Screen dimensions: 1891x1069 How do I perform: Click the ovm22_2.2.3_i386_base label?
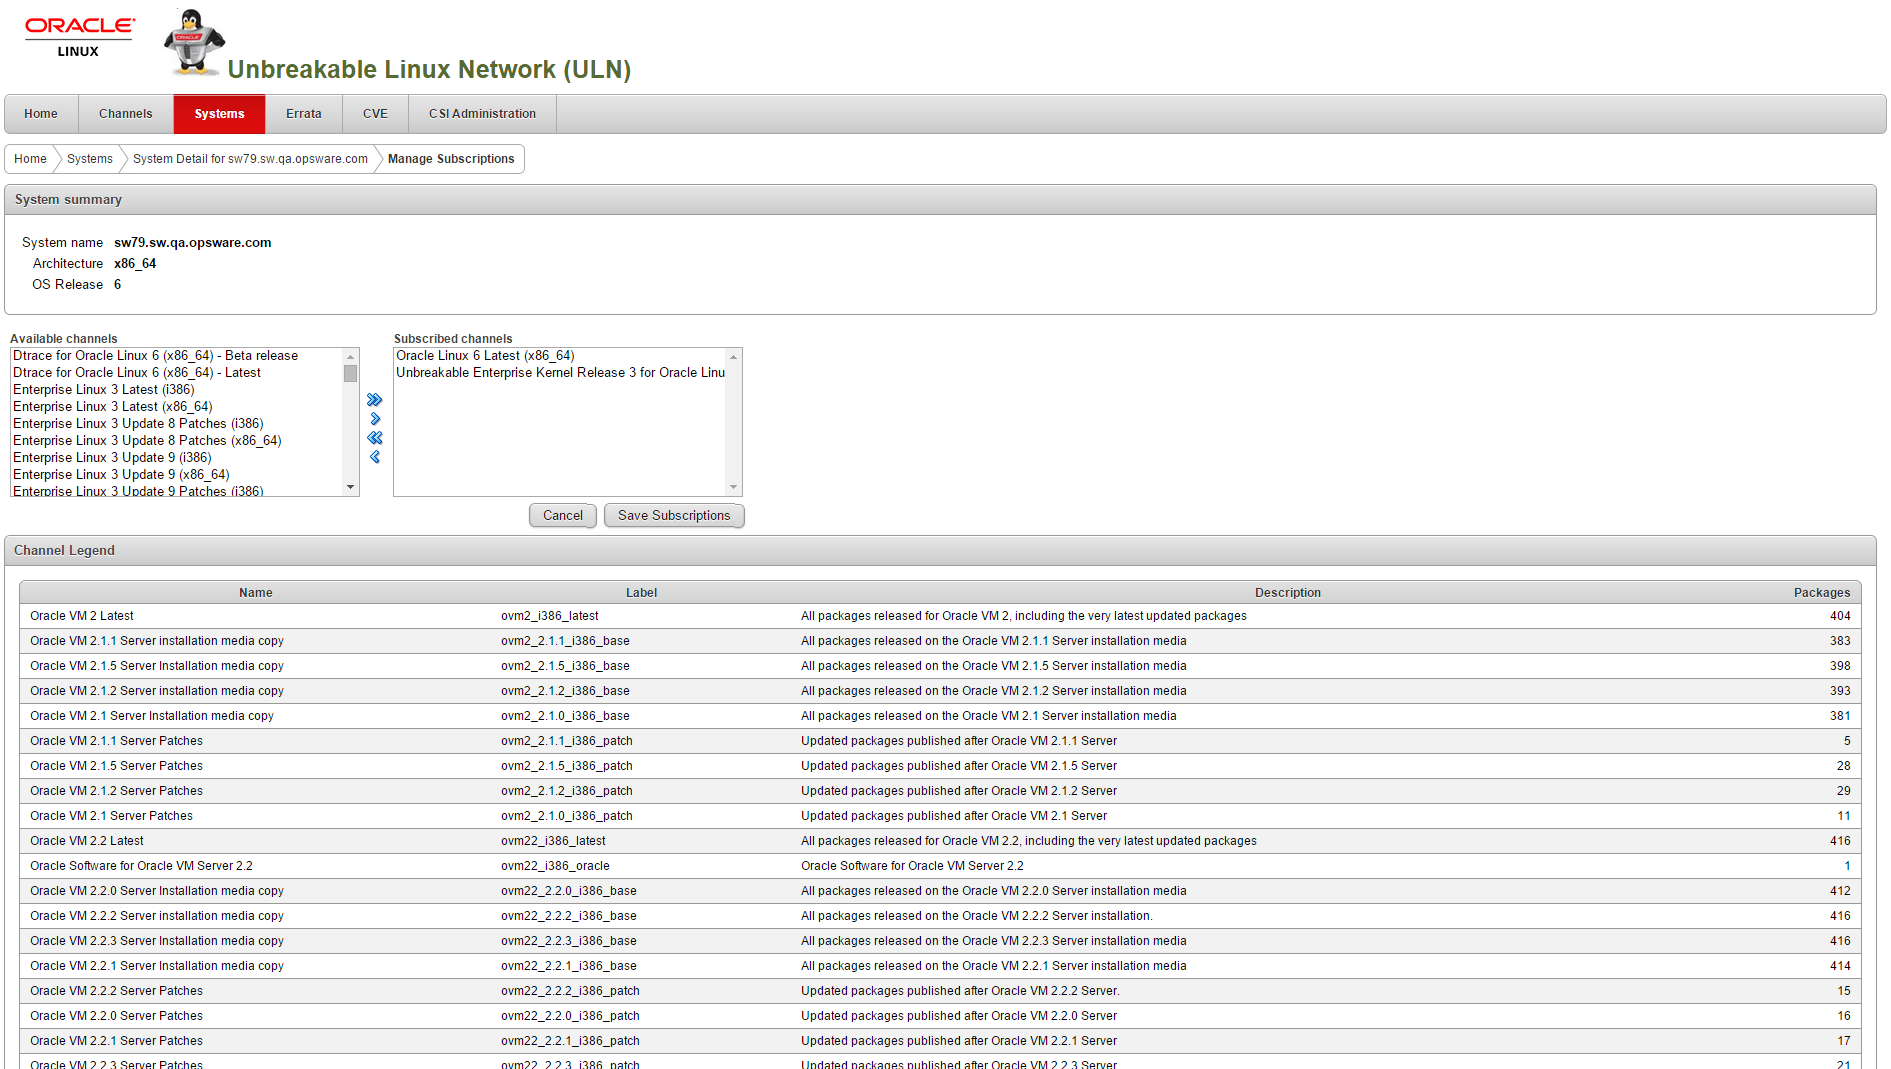point(569,941)
